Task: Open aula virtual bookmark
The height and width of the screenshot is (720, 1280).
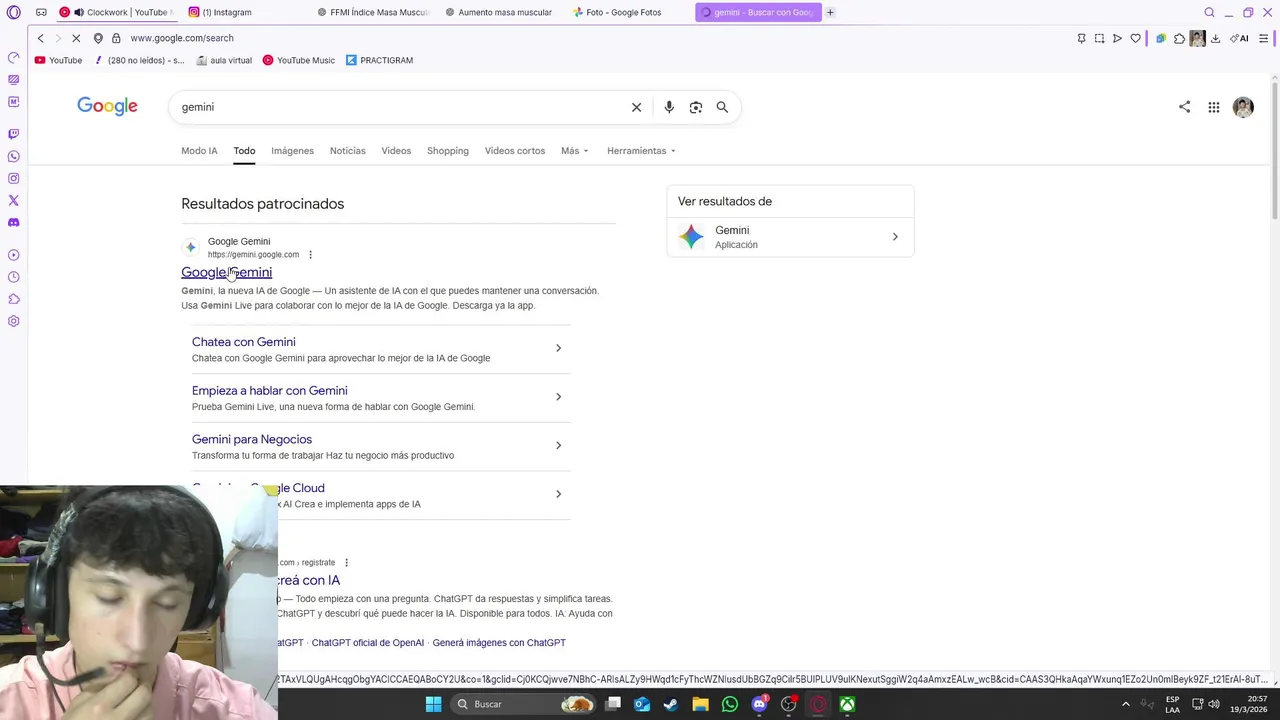Action: 224,60
